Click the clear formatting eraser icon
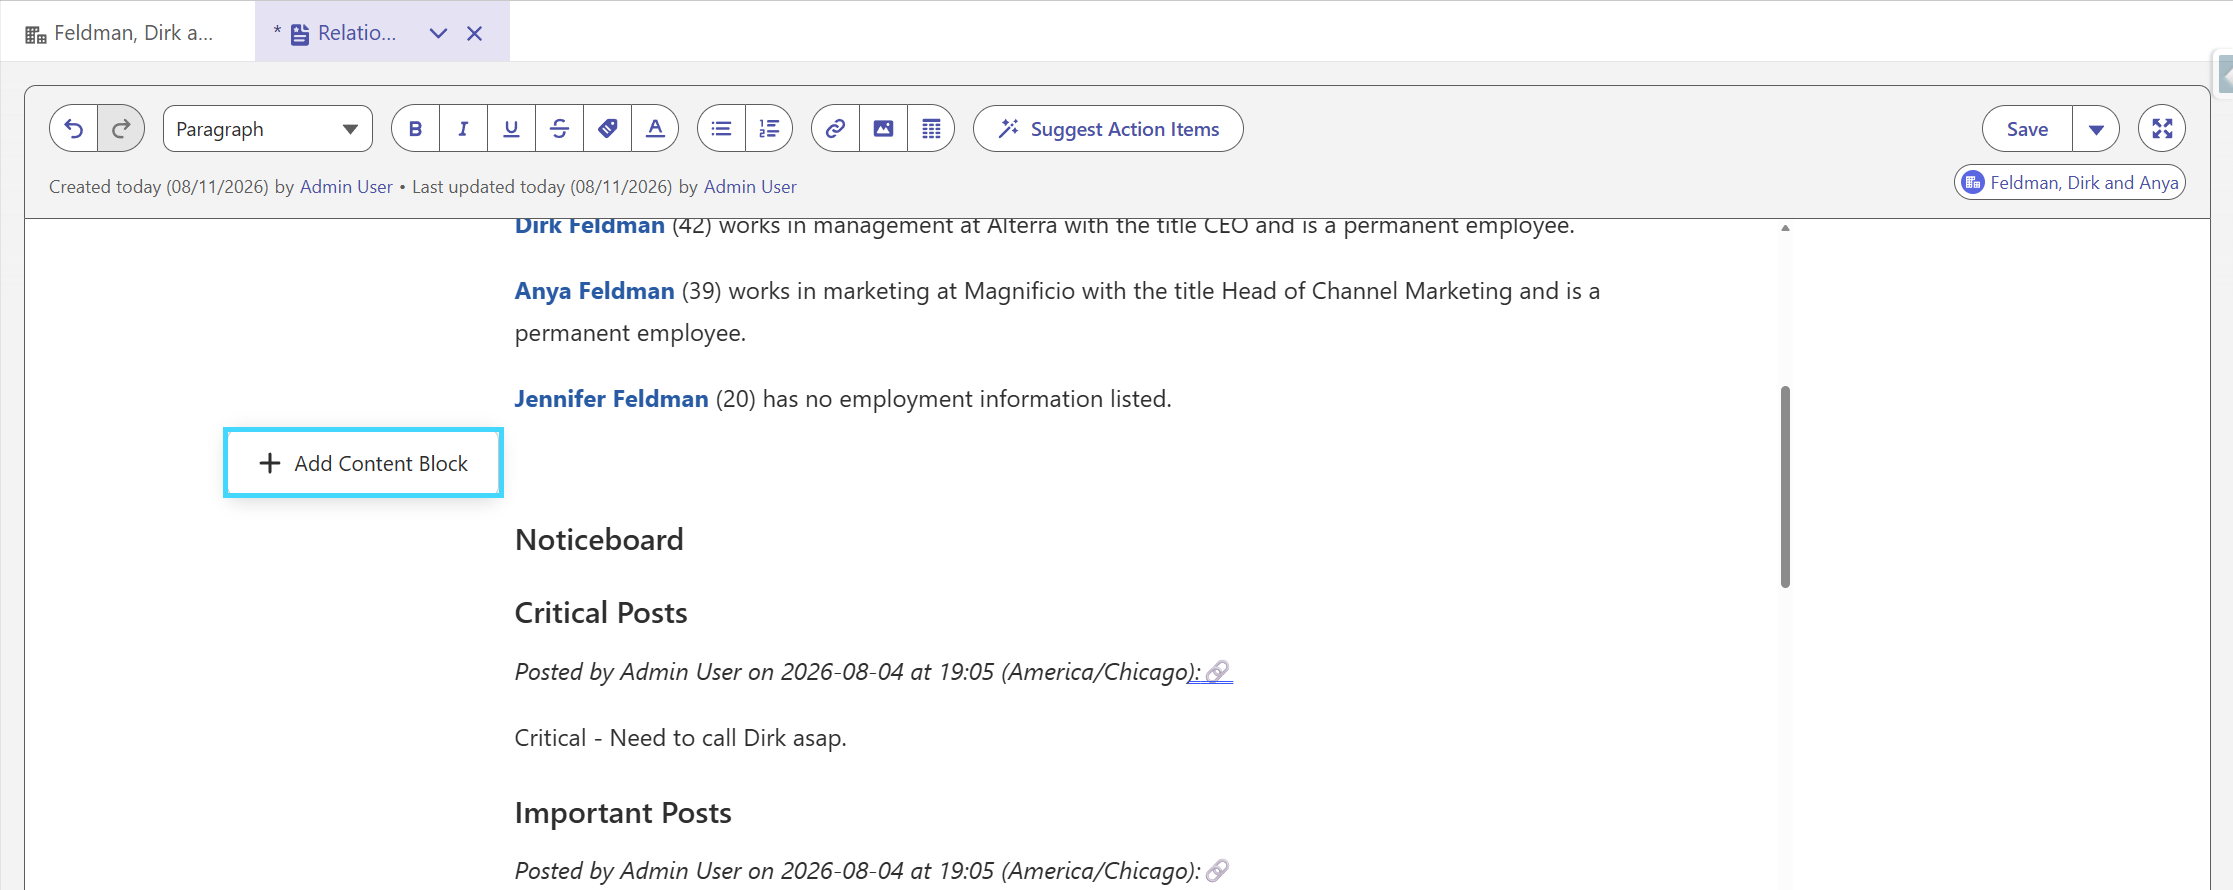The height and width of the screenshot is (890, 2233). pyautogui.click(x=607, y=129)
